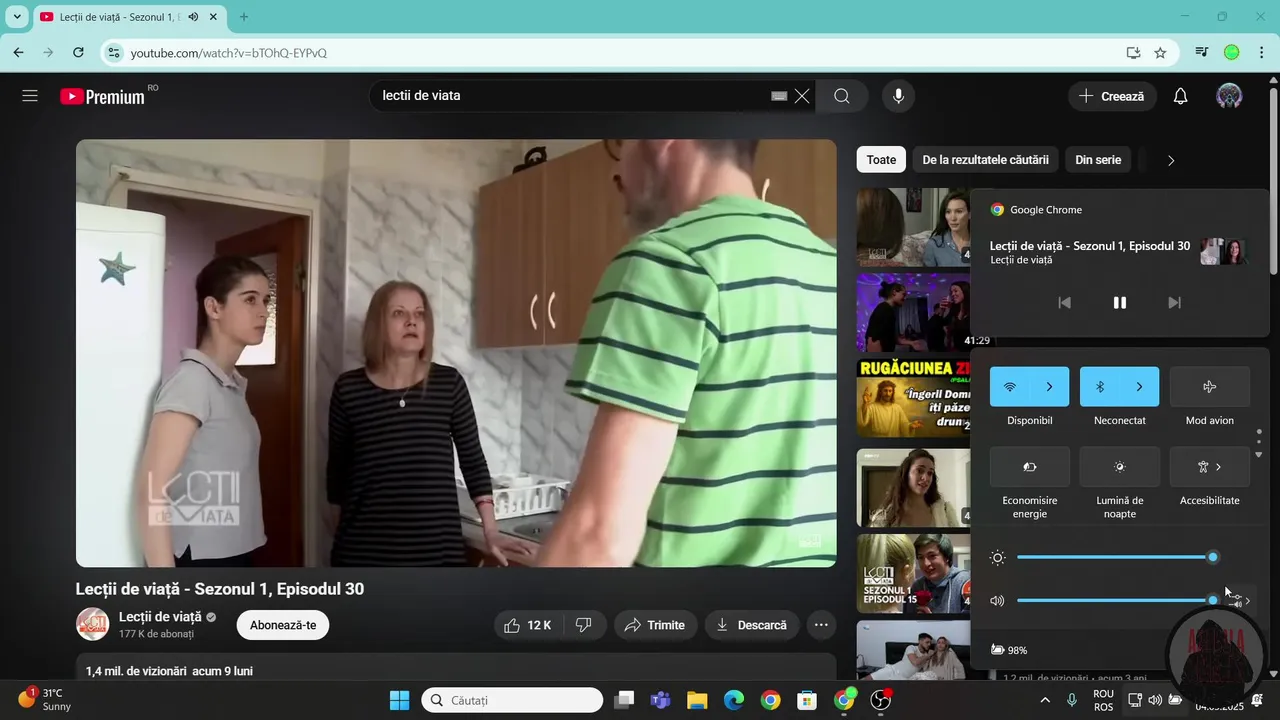1280x720 pixels.
Task: Click the Trimite share button
Action: [655, 625]
